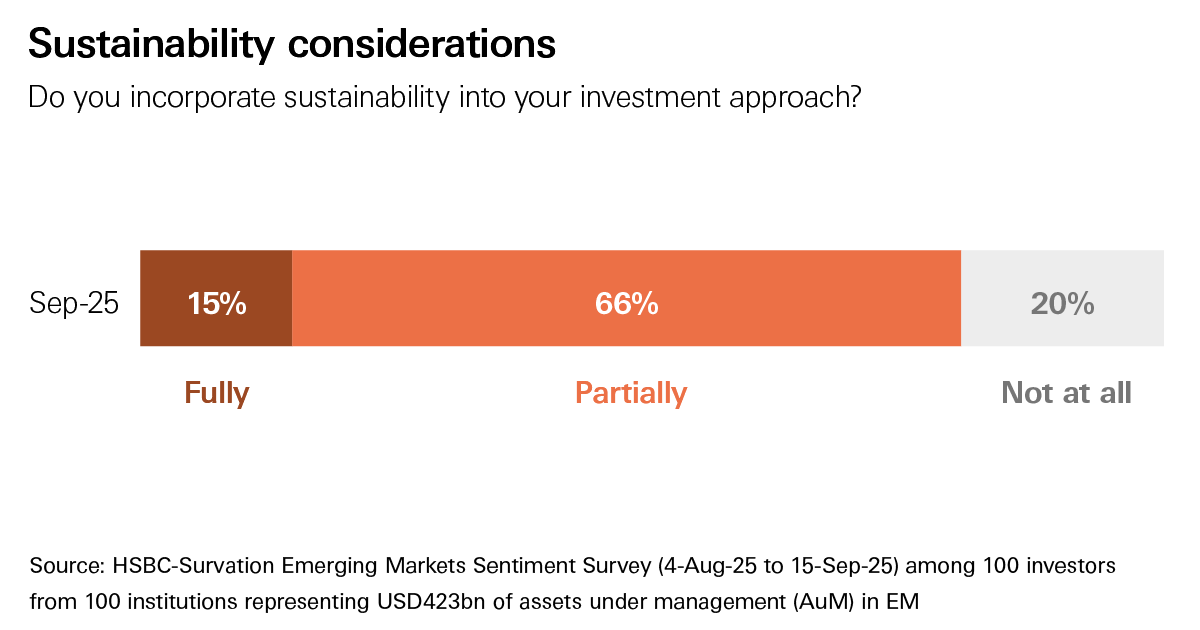Click the subtitle question about investment approach

445,98
